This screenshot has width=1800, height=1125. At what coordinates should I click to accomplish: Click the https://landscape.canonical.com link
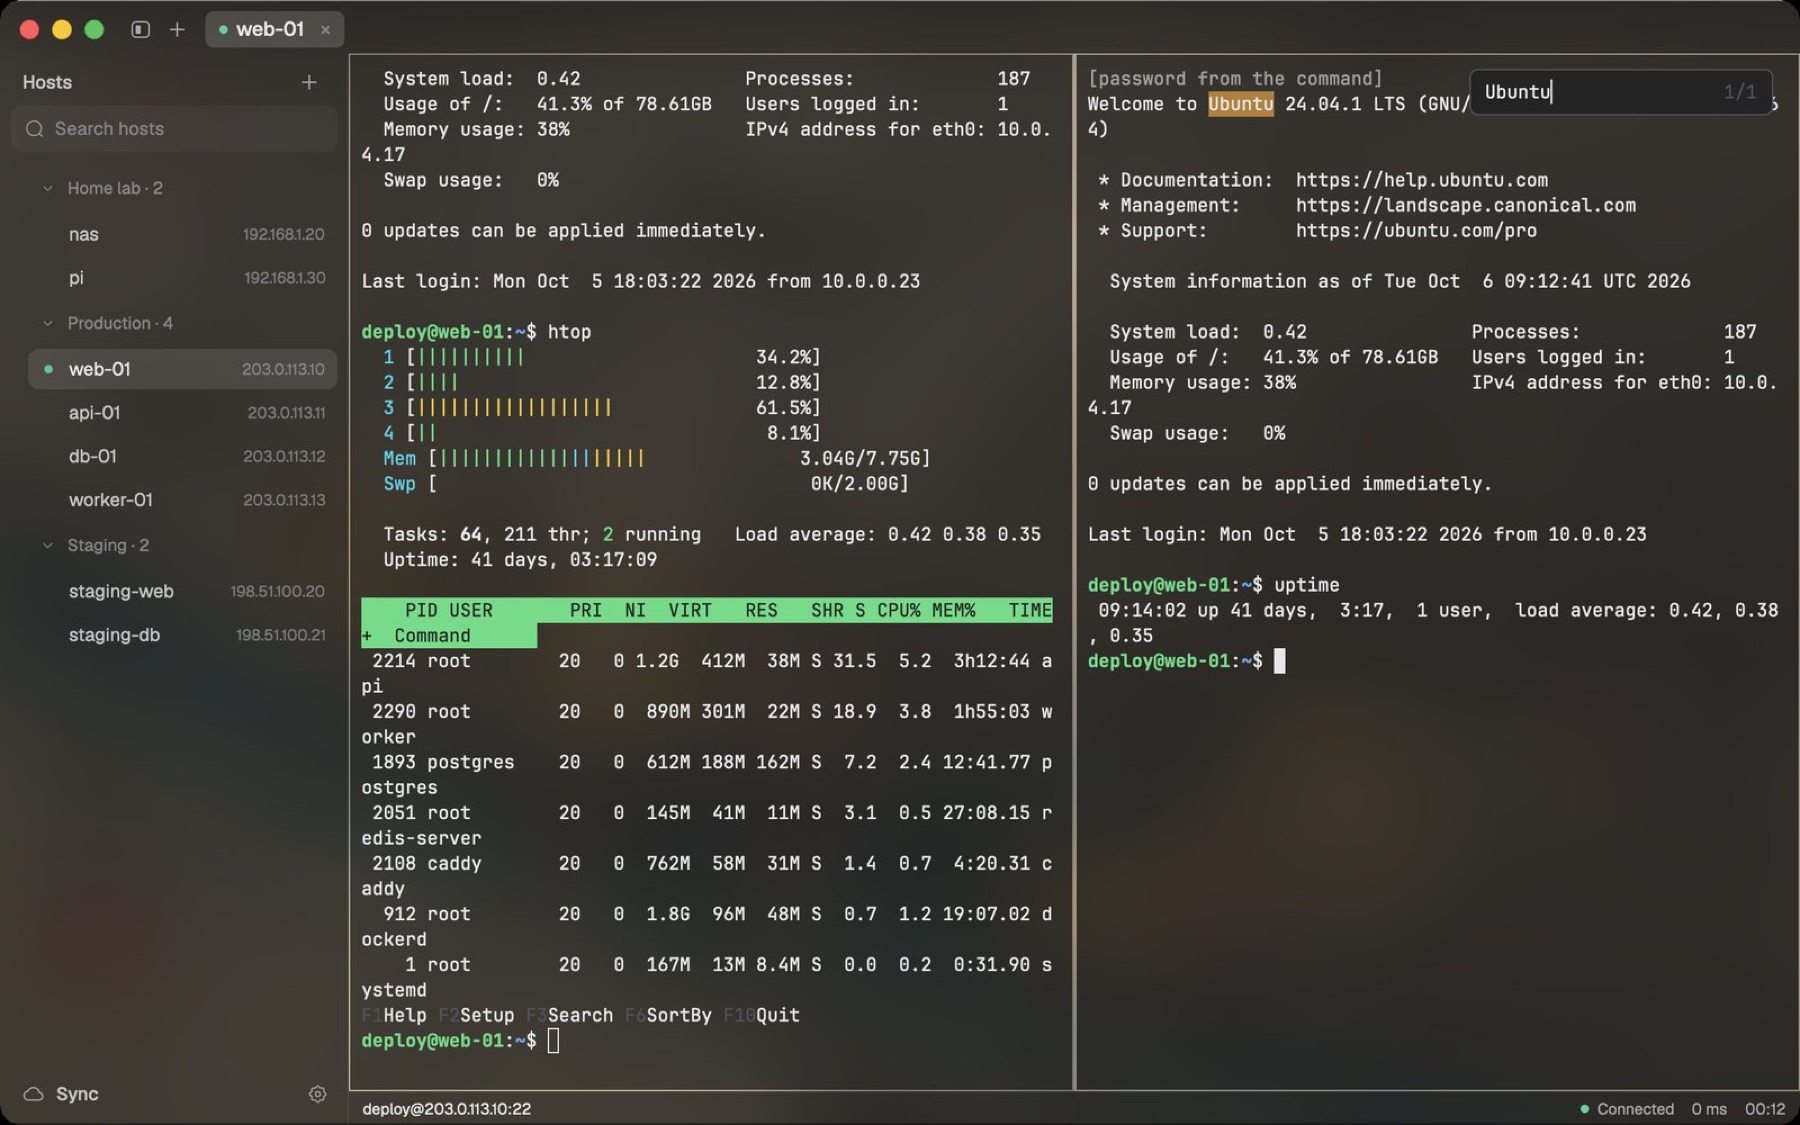[1466, 205]
